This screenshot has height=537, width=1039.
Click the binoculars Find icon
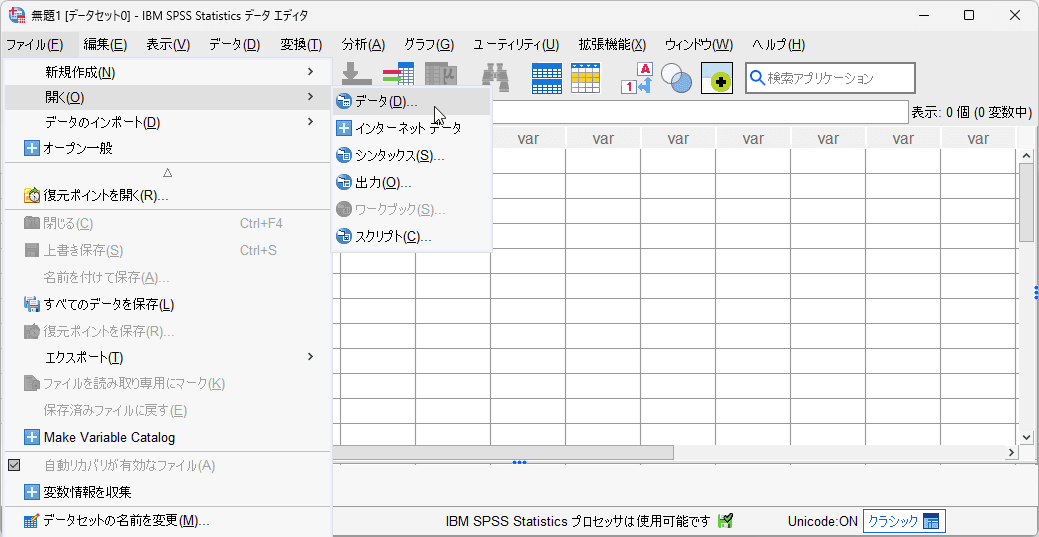coord(496,78)
